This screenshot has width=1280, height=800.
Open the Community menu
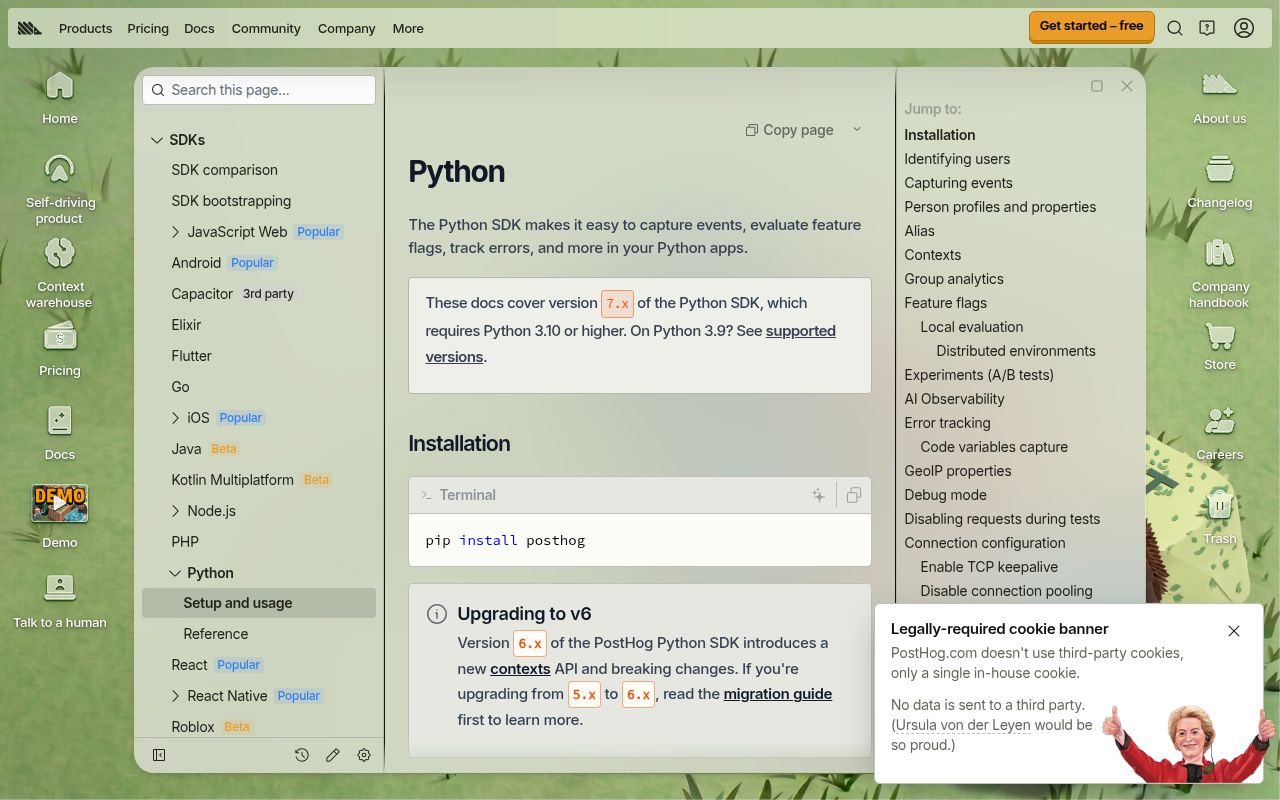click(266, 28)
